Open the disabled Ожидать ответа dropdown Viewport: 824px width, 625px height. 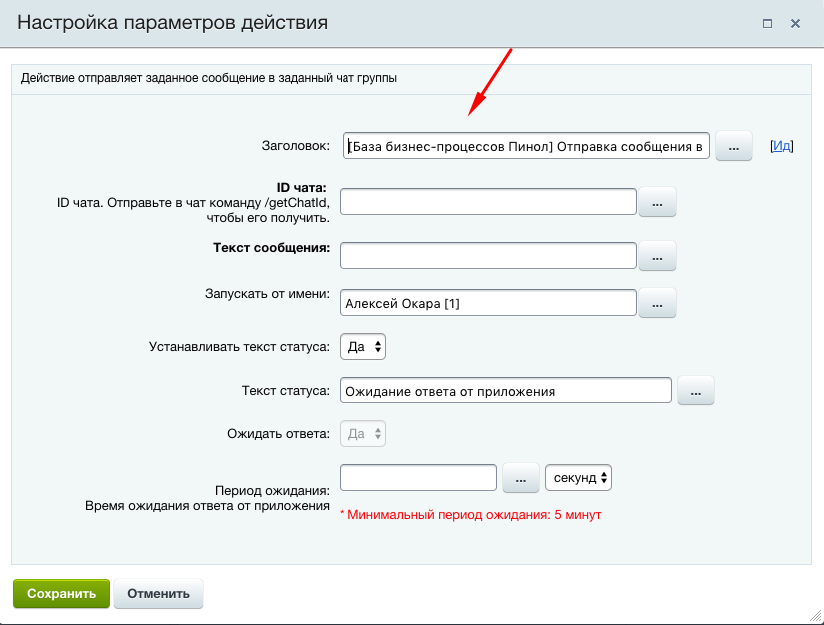pyautogui.click(x=363, y=434)
